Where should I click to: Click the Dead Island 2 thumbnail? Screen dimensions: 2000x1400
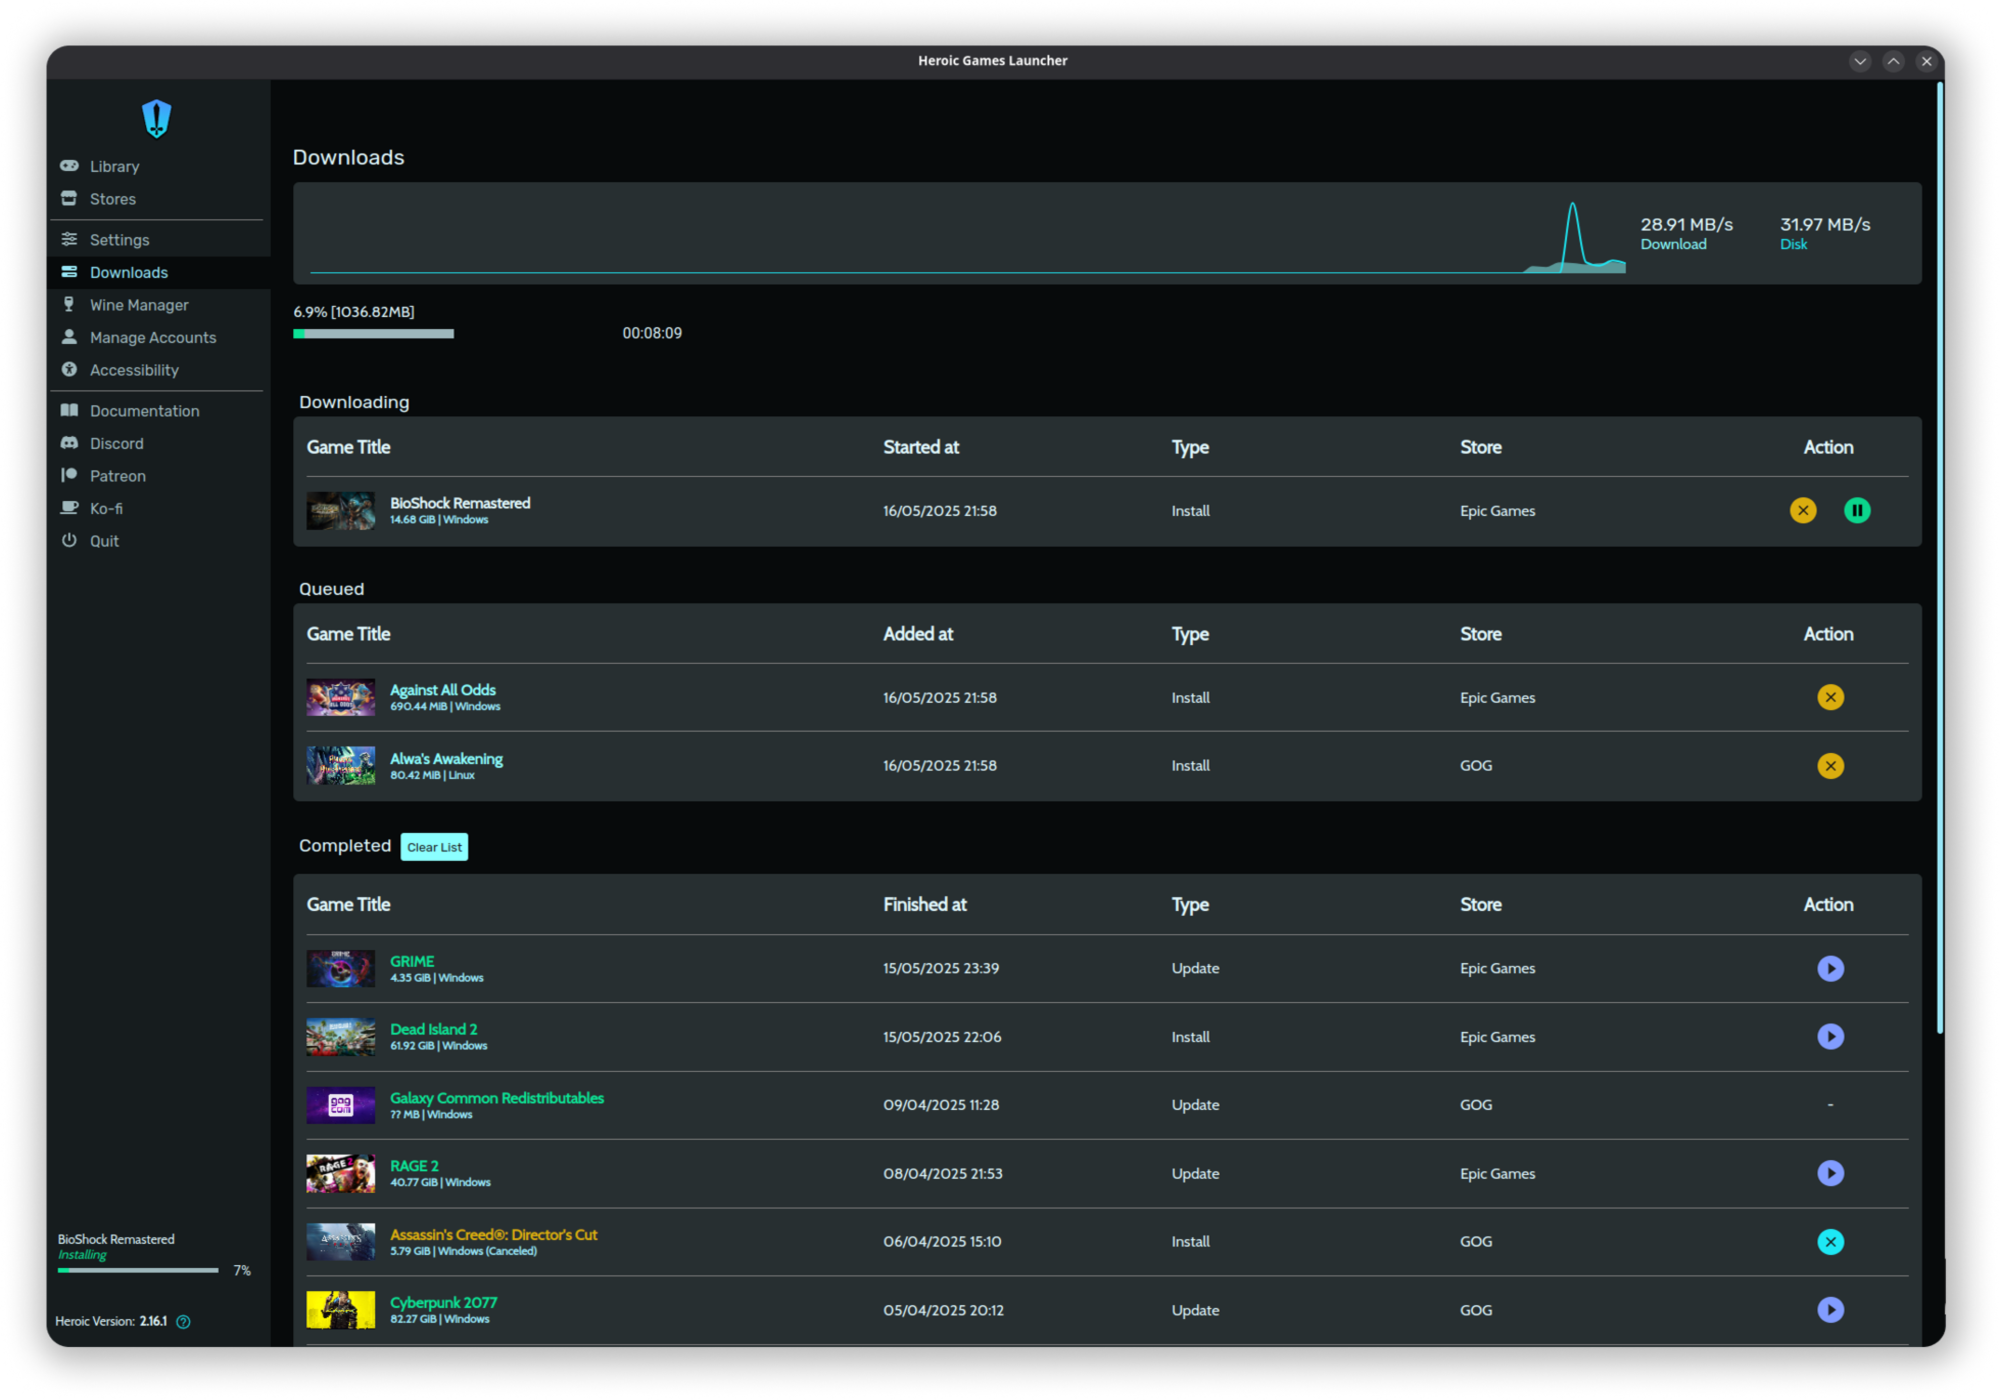(341, 1037)
